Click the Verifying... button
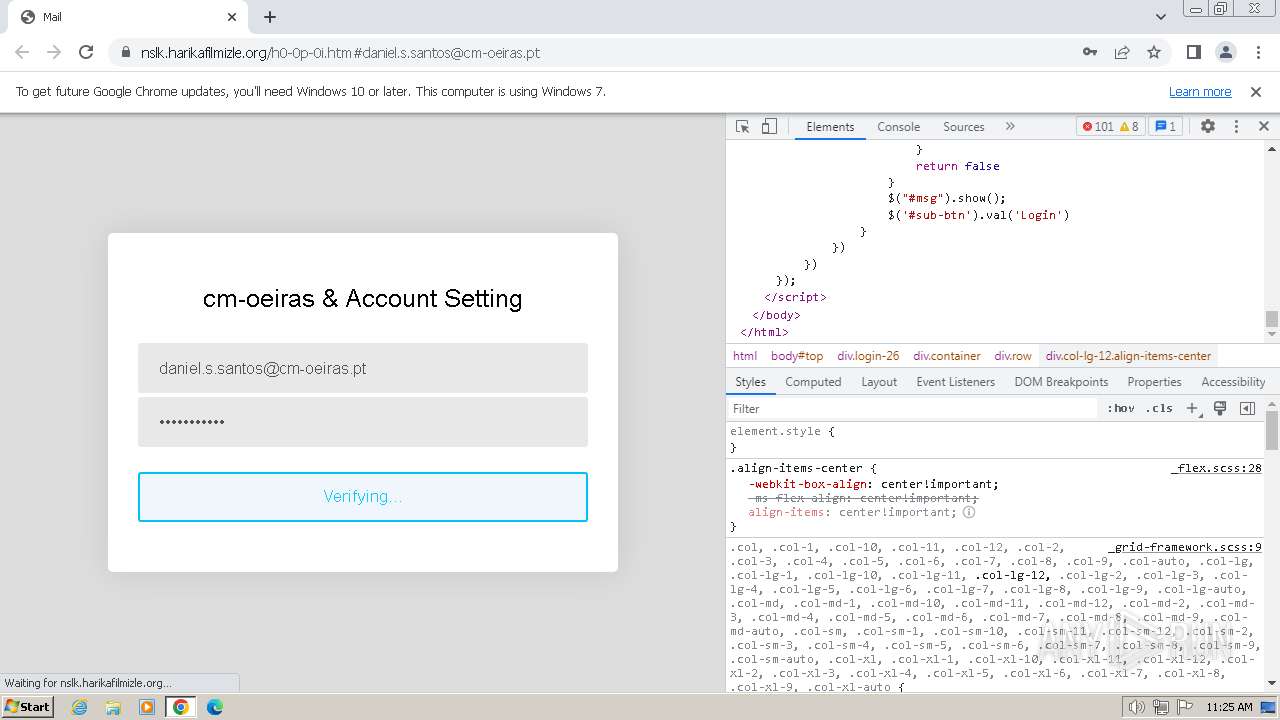Viewport: 1280px width, 720px height. 363,497
